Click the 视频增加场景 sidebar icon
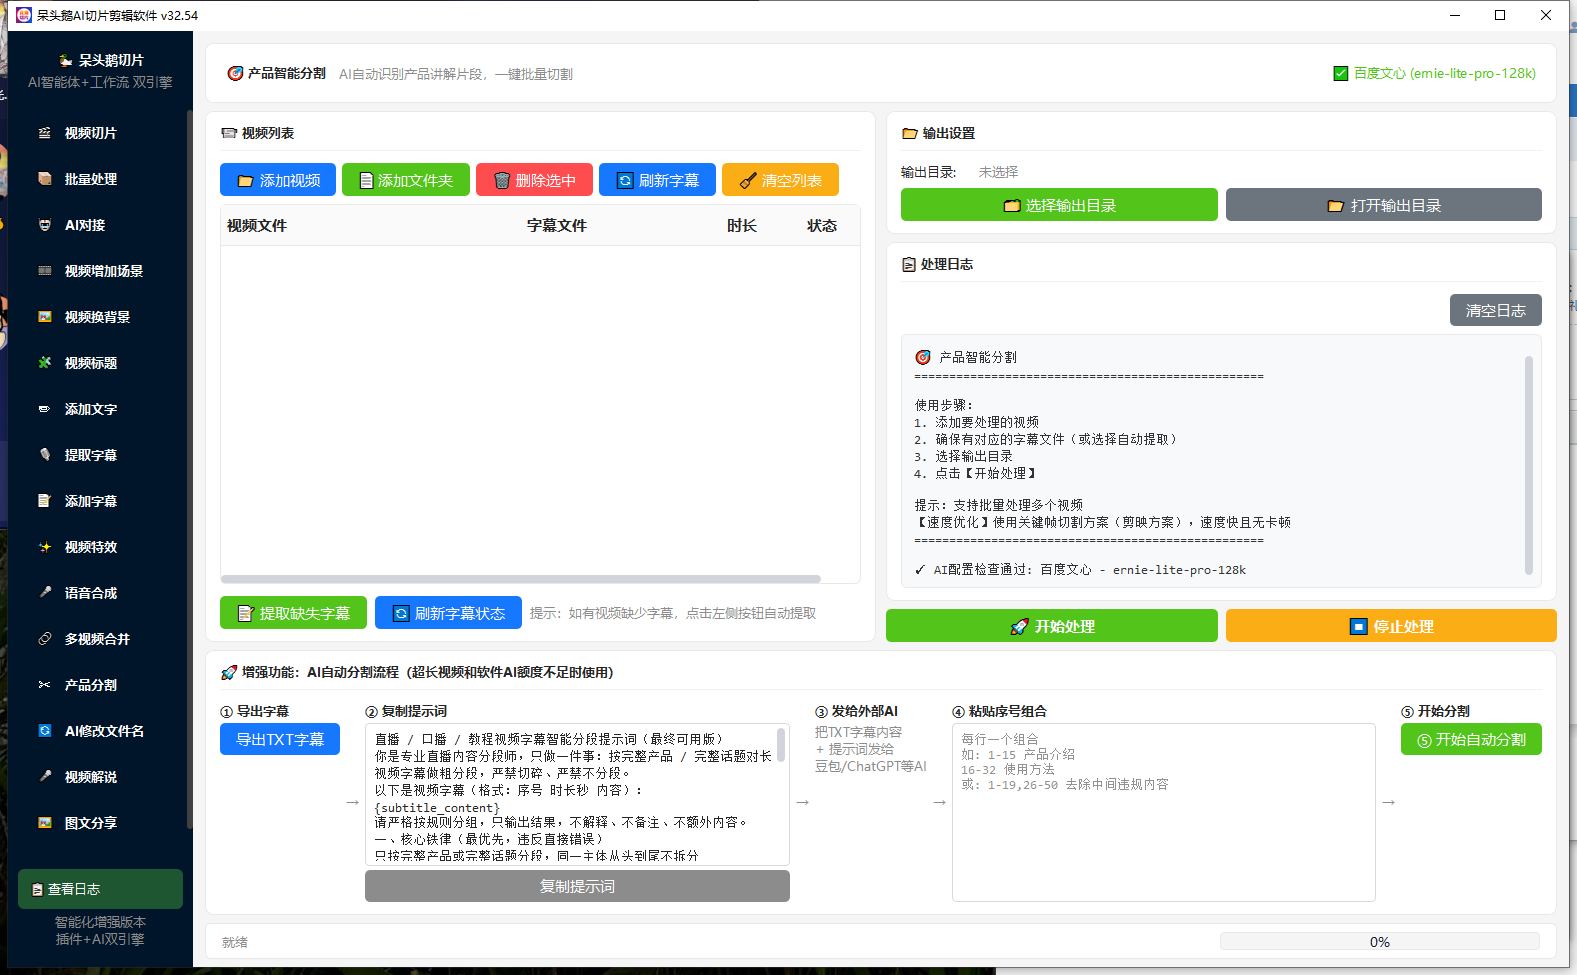Image resolution: width=1577 pixels, height=975 pixels. [44, 271]
